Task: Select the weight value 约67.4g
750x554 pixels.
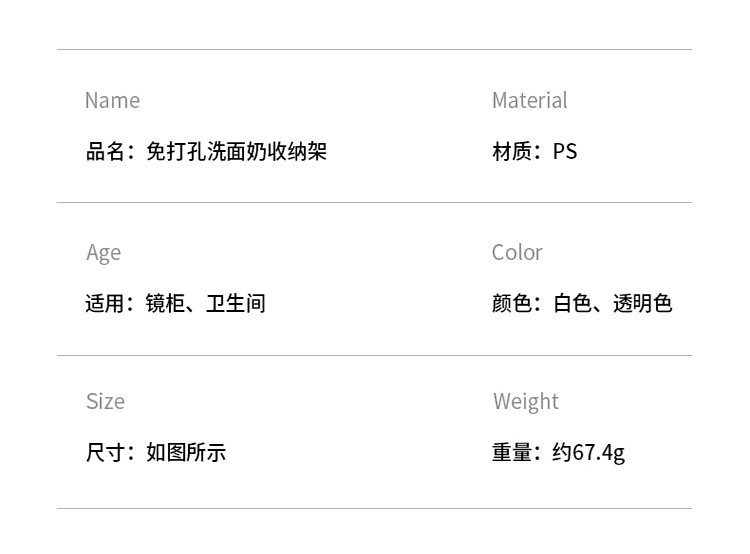Action: [x=589, y=453]
